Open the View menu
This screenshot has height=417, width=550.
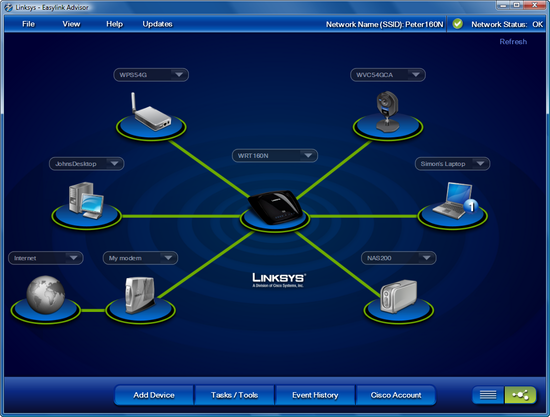pos(72,24)
